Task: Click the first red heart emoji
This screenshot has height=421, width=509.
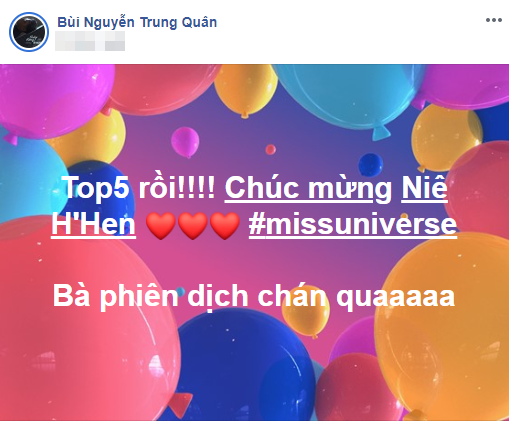Action: [x=161, y=225]
